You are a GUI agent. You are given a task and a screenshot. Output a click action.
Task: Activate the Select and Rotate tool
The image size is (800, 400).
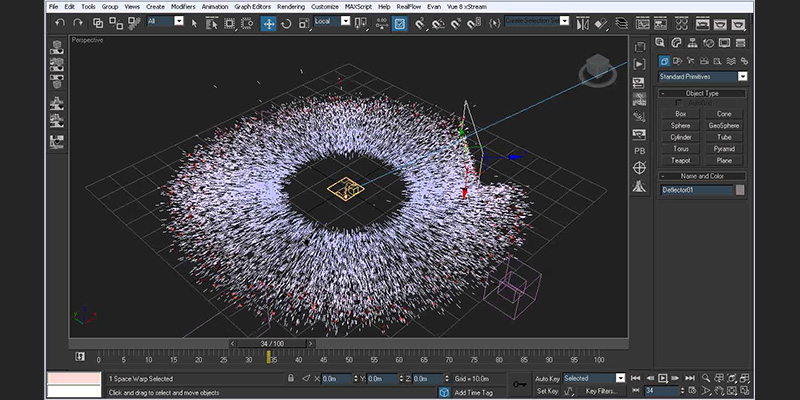tap(286, 23)
